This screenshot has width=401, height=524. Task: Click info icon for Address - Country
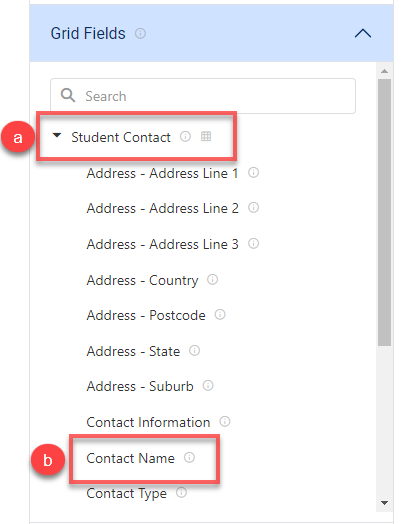coord(213,279)
